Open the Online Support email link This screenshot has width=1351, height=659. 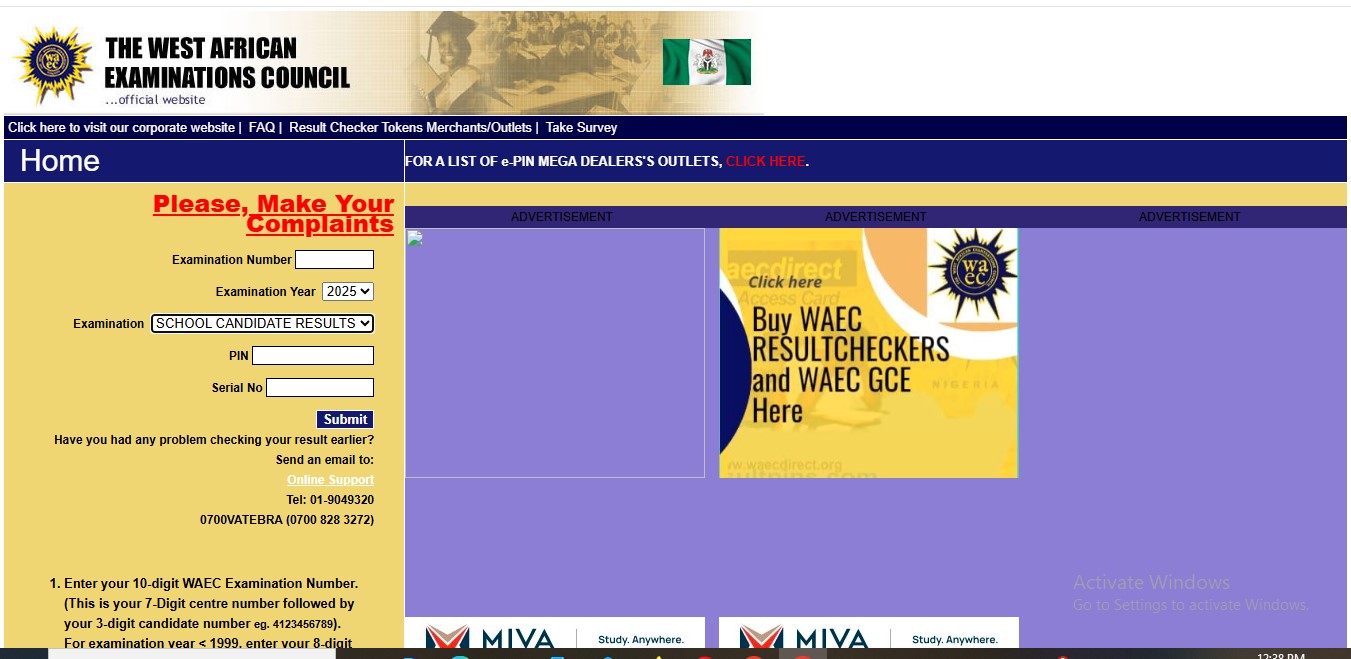pos(330,479)
